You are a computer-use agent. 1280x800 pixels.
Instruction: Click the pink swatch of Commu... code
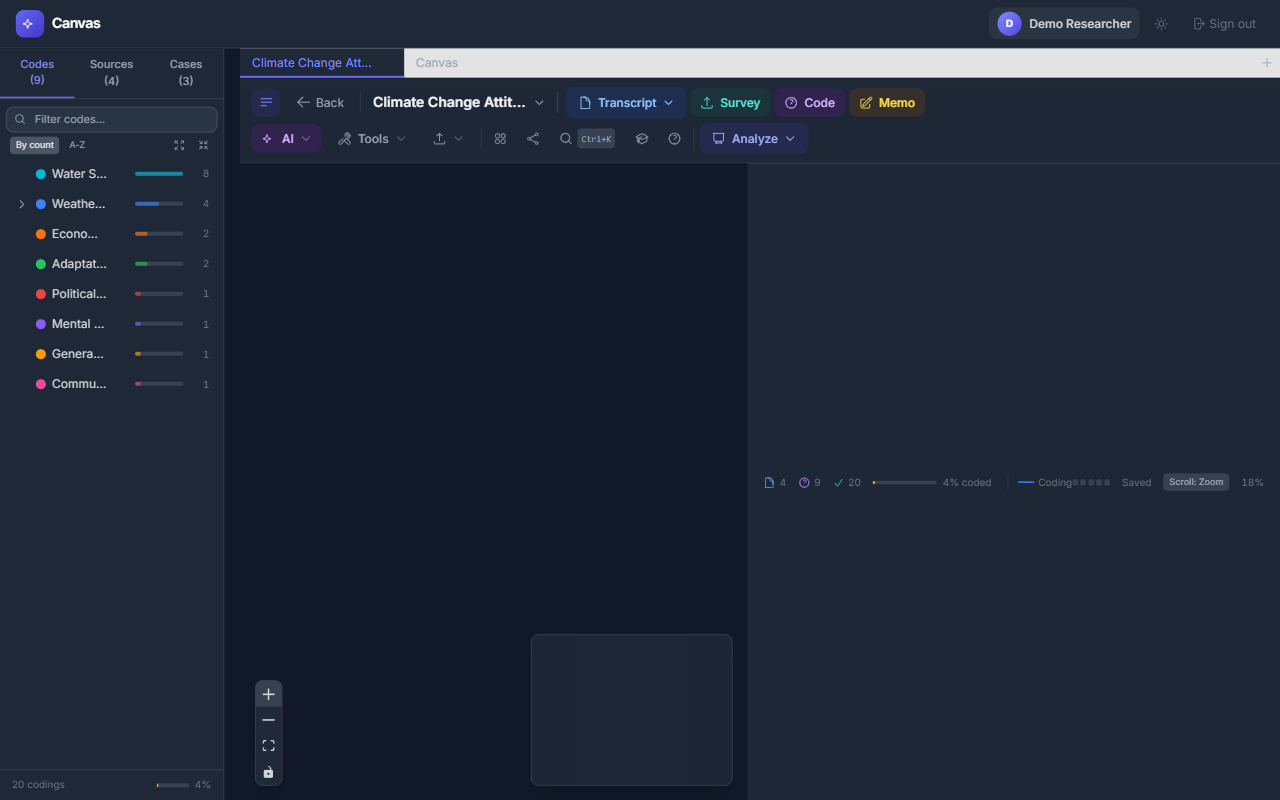(x=41, y=384)
